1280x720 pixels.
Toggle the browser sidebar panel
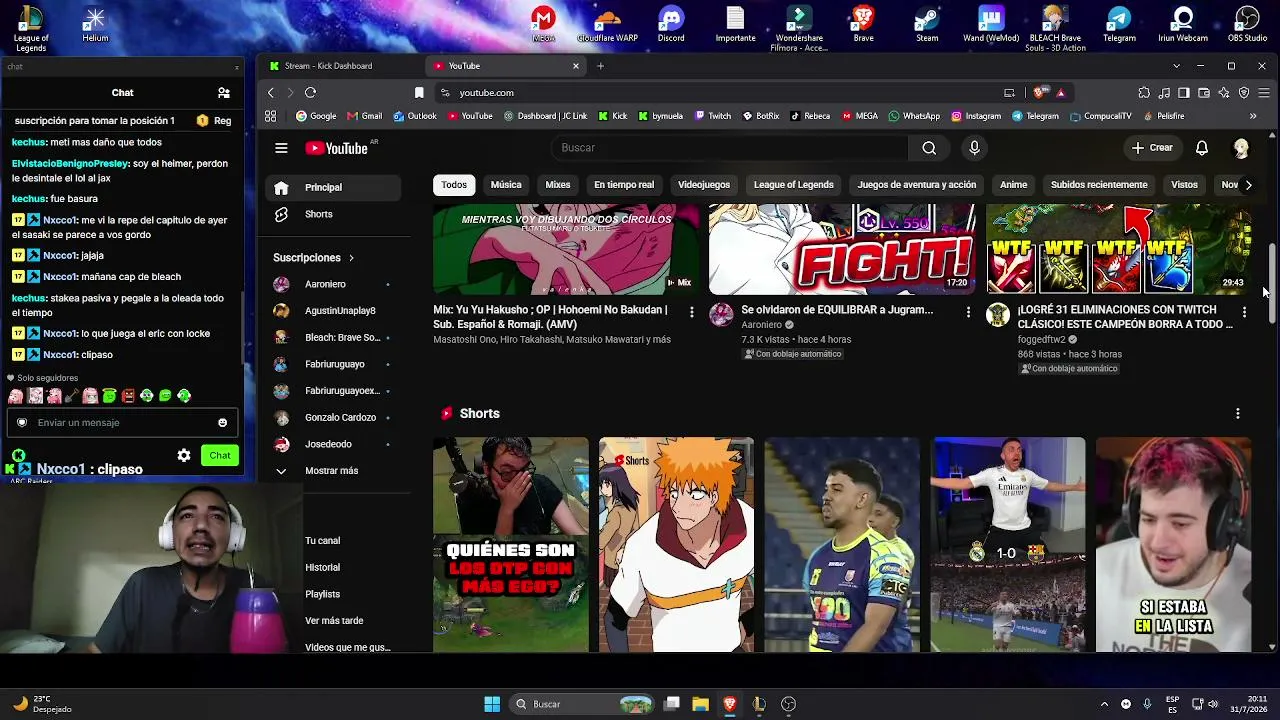point(1184,93)
